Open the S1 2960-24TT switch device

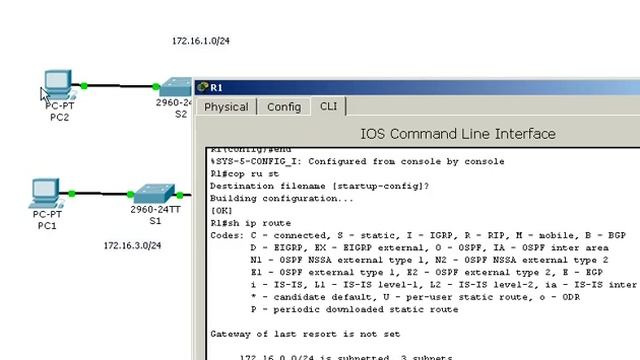(155, 194)
